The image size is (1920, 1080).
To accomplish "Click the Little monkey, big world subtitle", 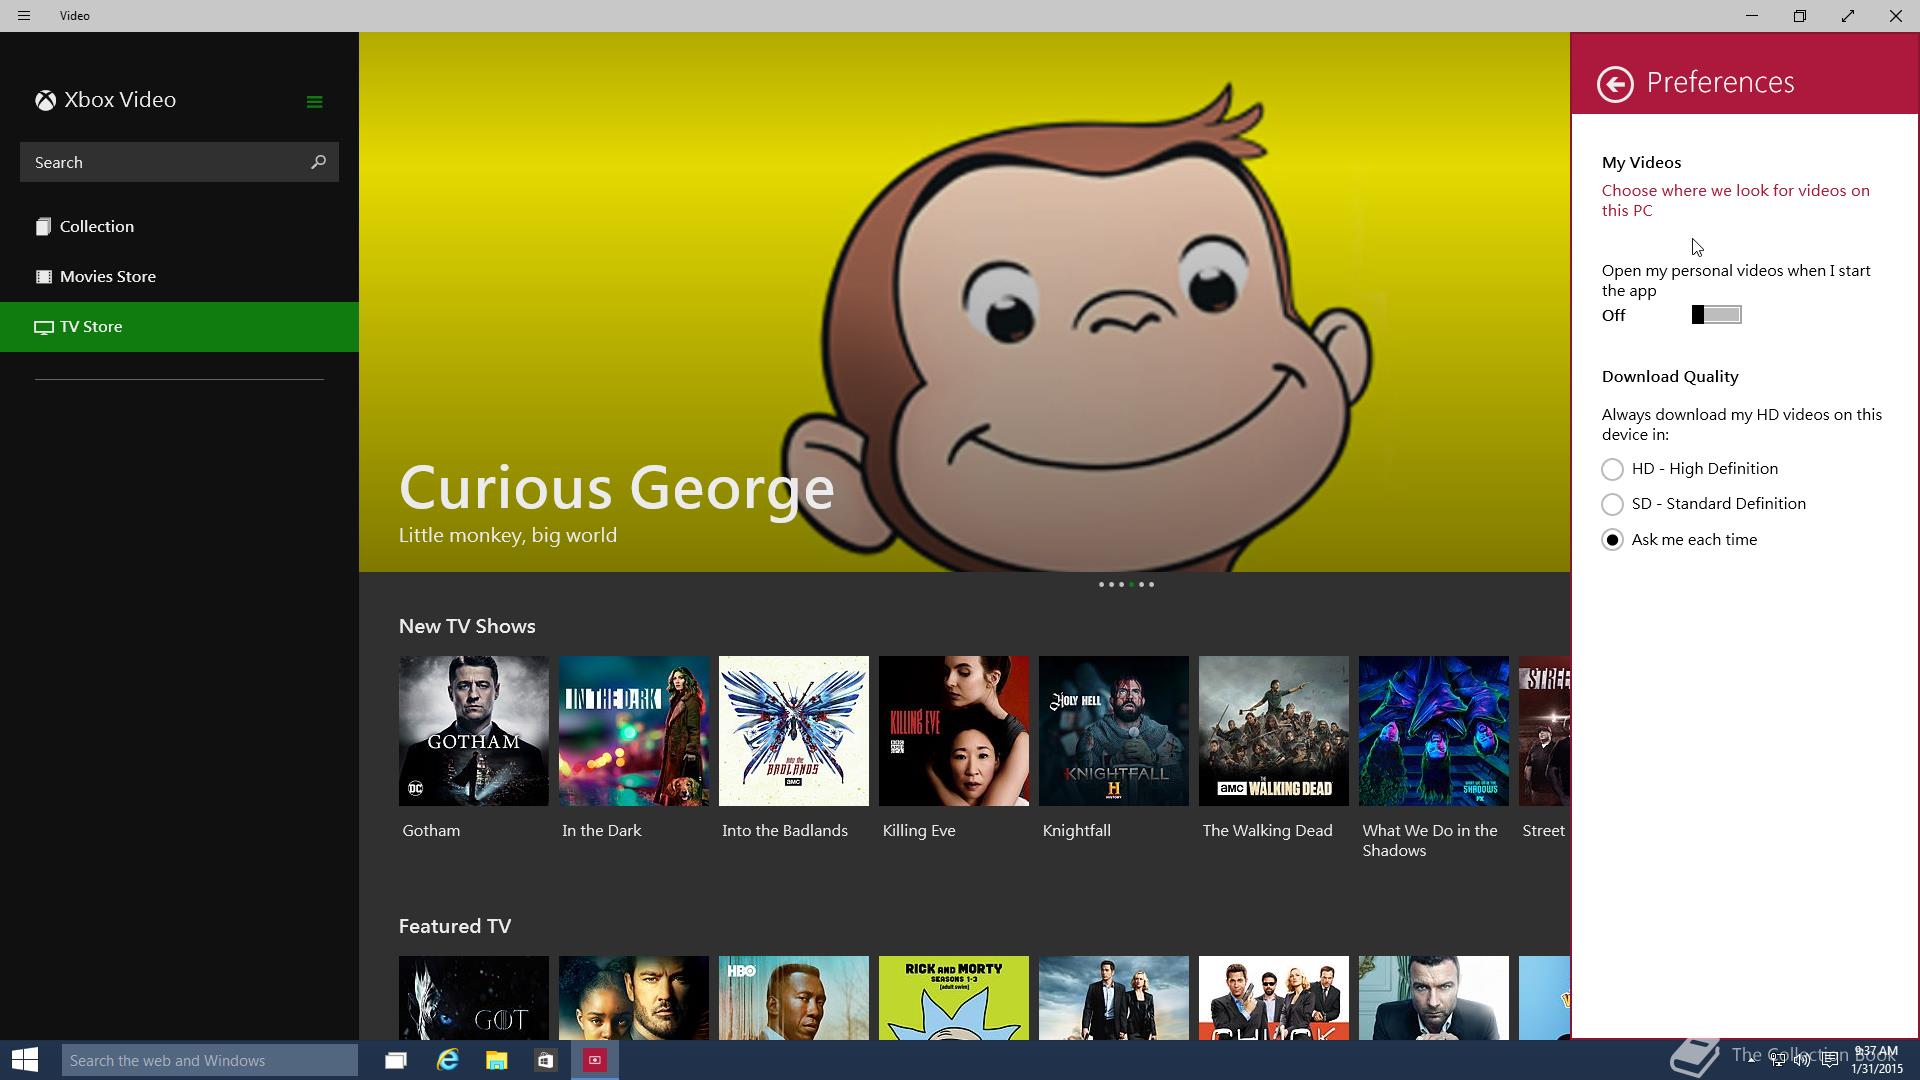I will tap(508, 536).
